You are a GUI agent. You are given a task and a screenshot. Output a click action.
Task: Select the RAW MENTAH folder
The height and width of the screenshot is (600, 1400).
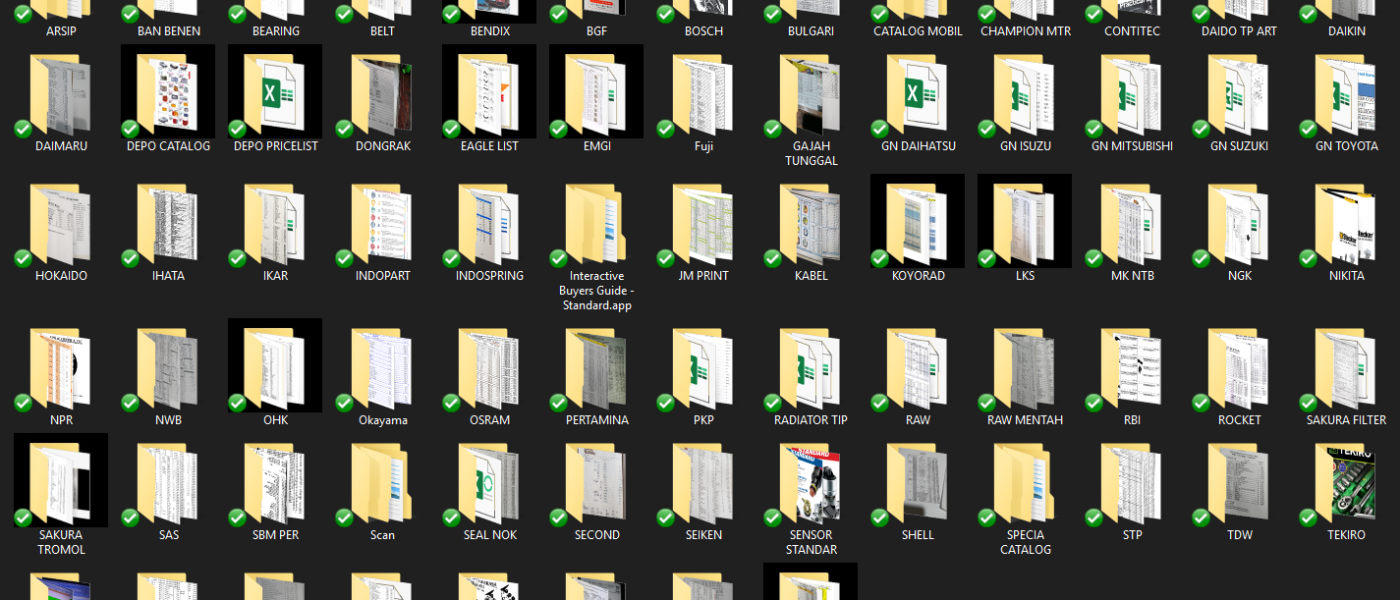[1025, 370]
